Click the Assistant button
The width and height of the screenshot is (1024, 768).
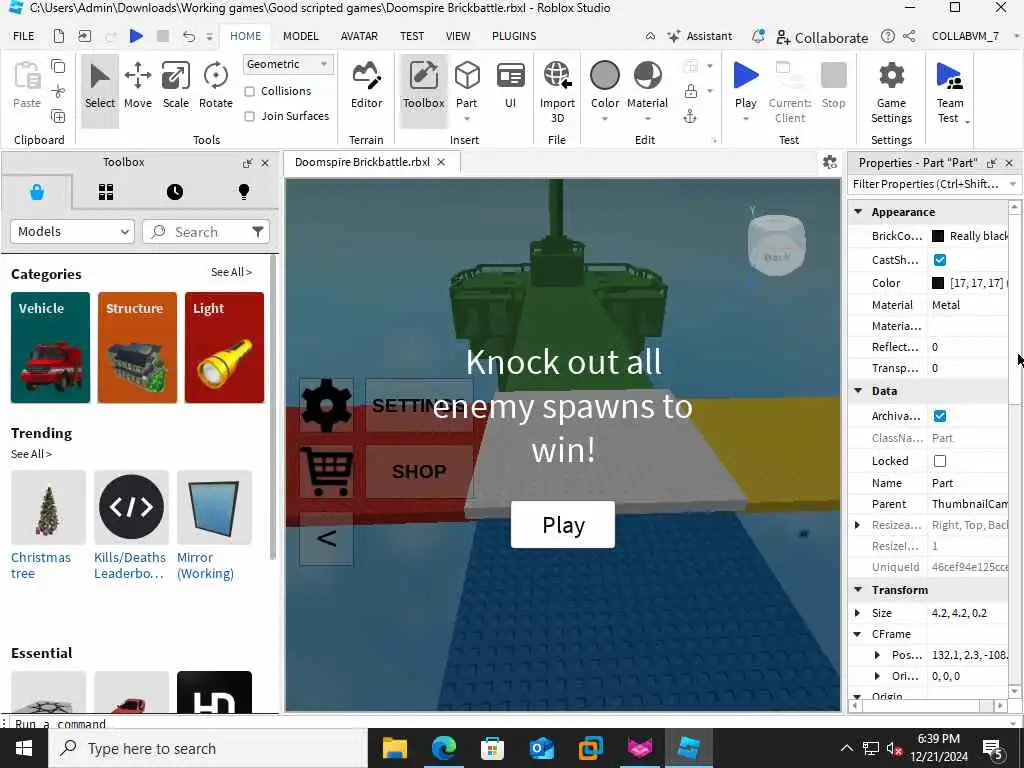700,37
